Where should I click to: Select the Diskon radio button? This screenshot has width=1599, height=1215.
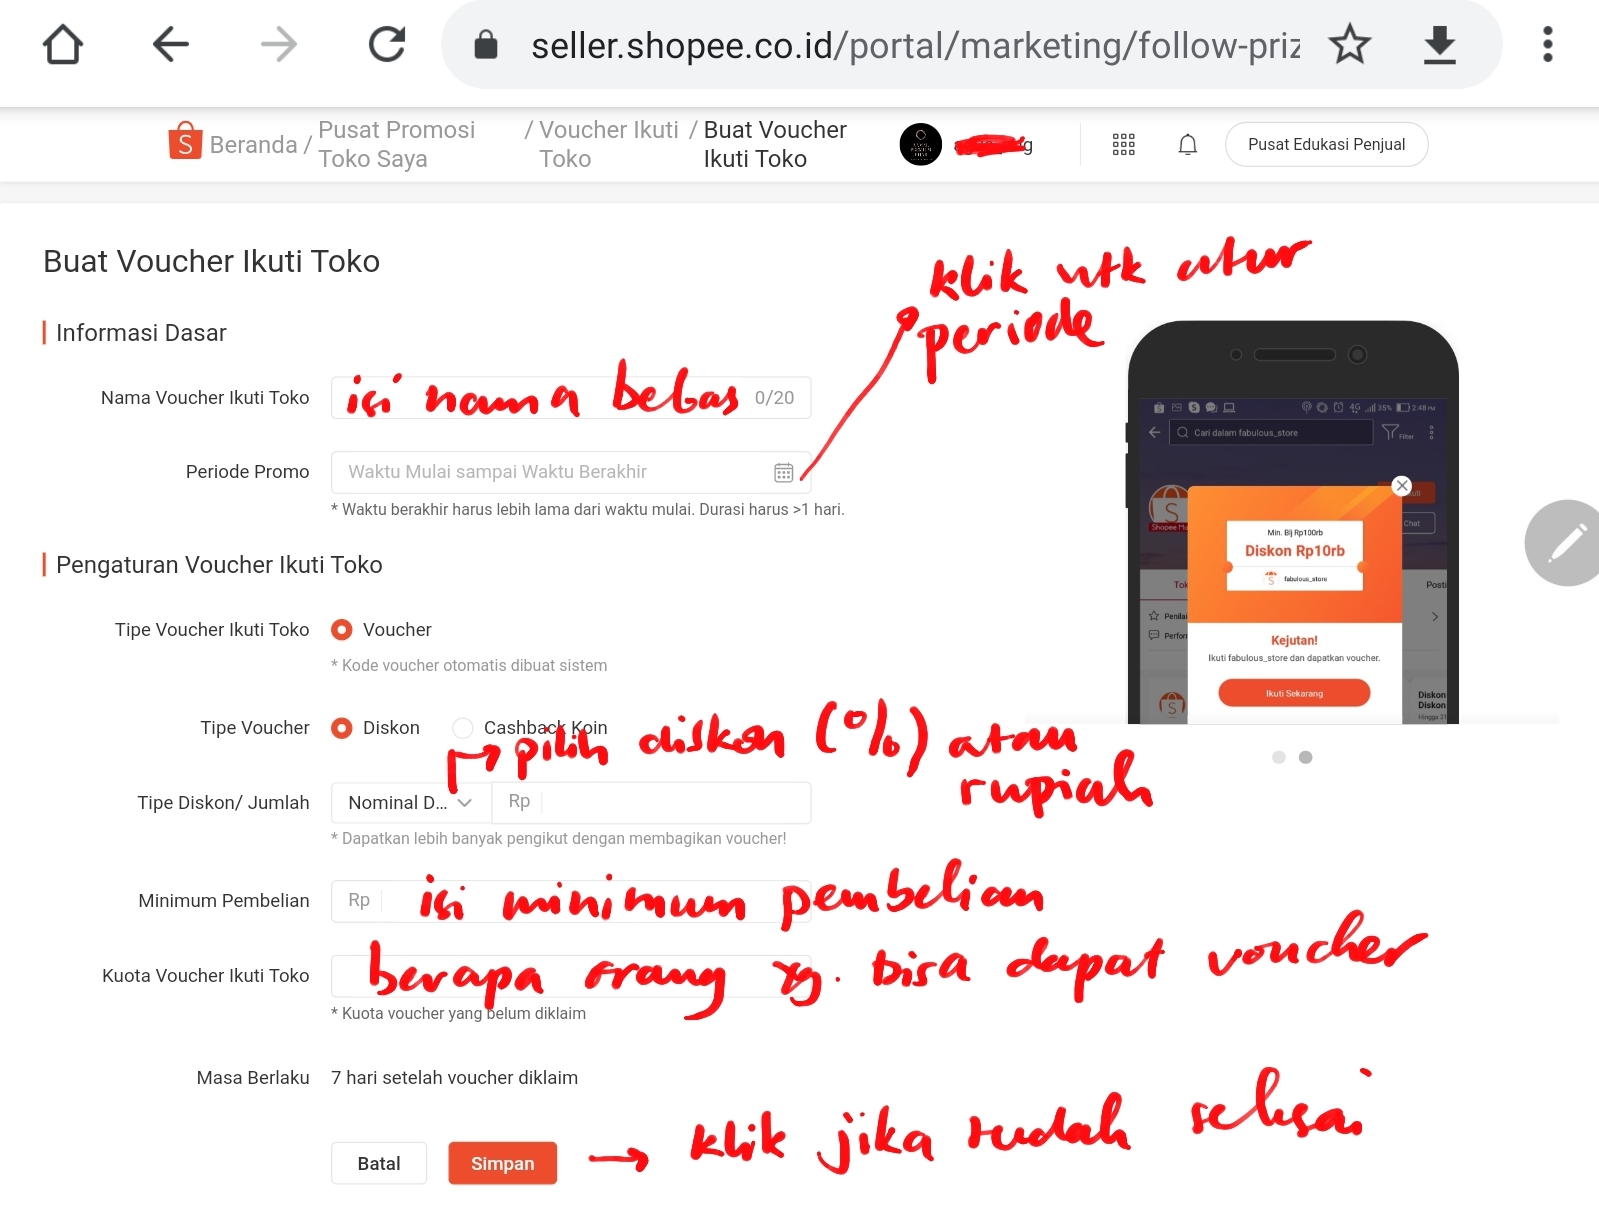pos(342,728)
